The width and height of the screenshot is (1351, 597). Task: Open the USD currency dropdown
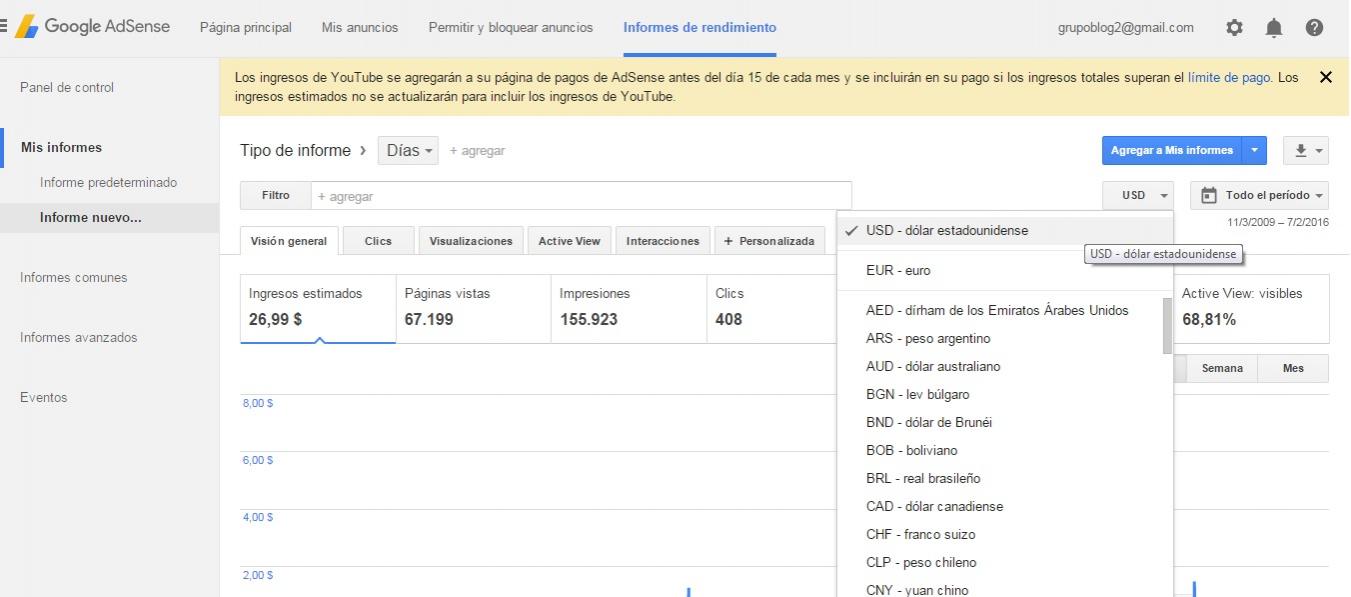(x=1138, y=195)
